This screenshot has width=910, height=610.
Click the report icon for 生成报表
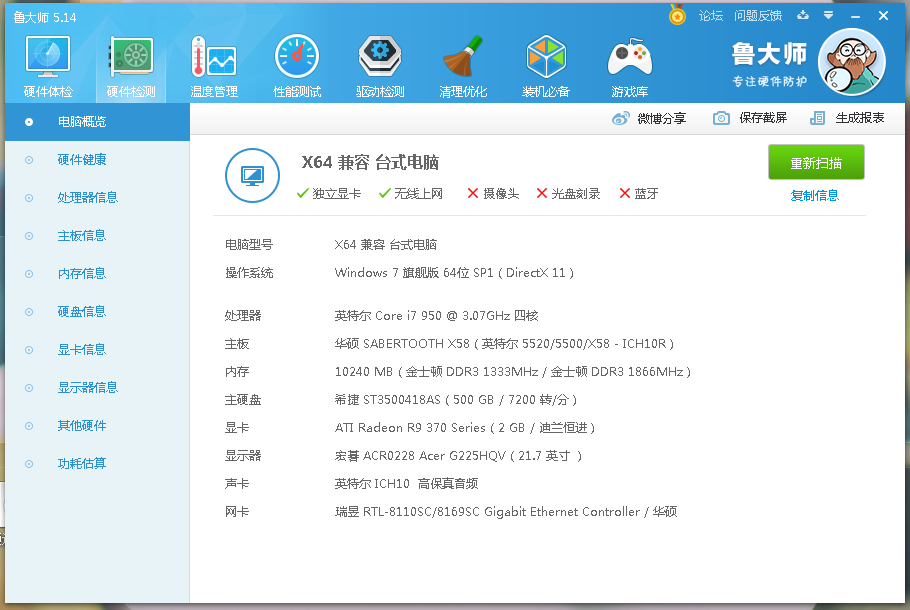click(x=817, y=118)
